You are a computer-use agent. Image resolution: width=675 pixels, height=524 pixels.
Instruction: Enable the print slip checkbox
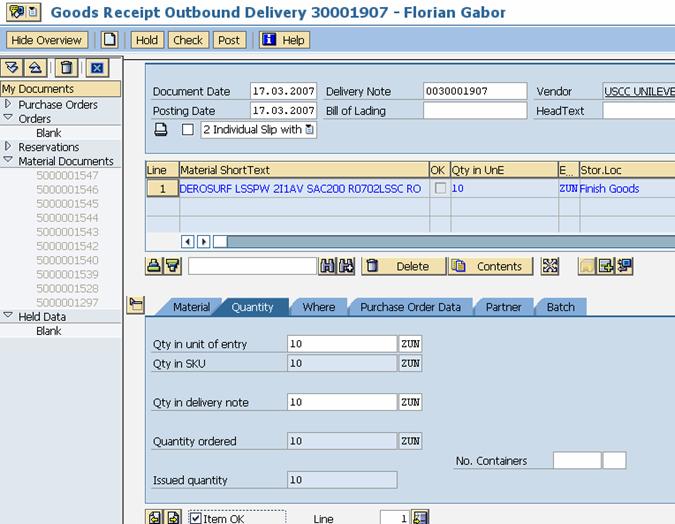tap(188, 130)
